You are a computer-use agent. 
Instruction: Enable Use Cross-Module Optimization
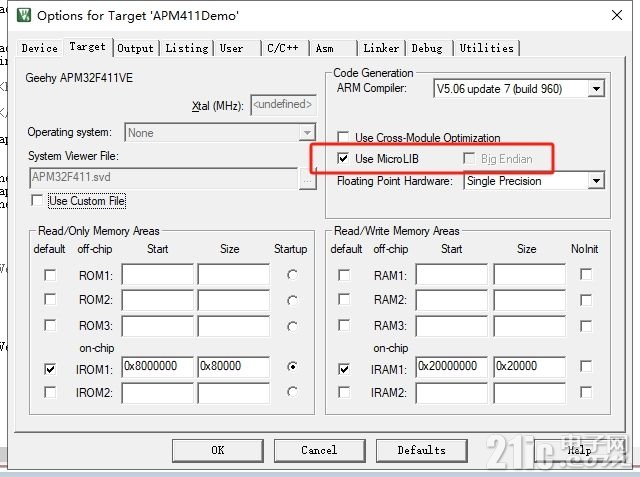point(343,137)
